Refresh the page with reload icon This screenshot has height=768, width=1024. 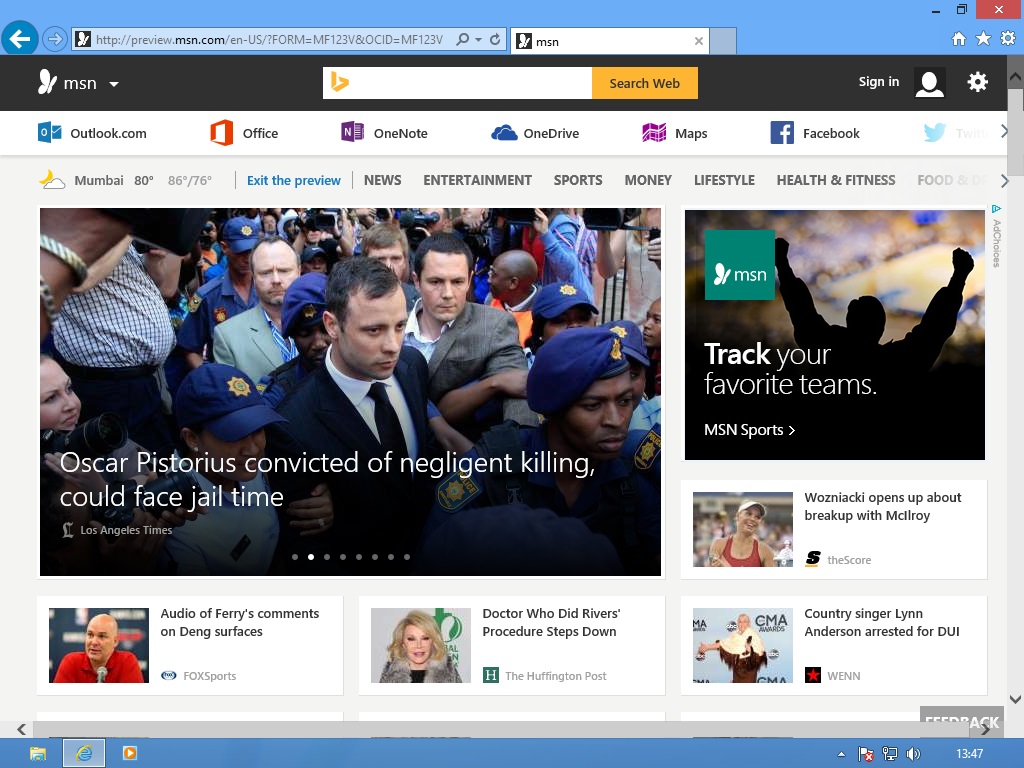tap(495, 40)
